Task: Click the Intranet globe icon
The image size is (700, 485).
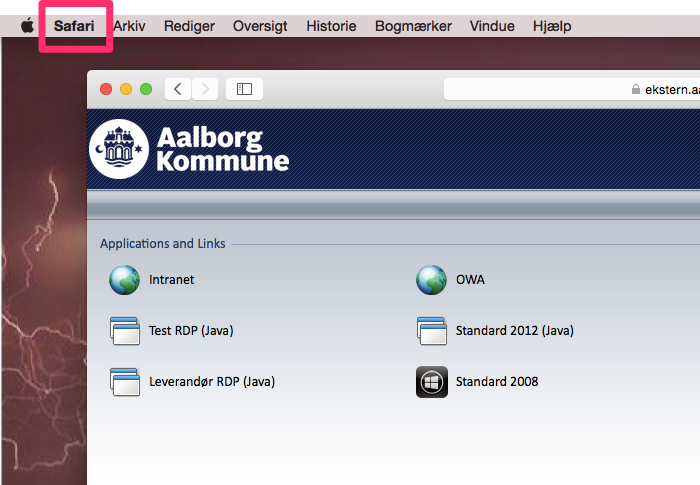Action: pyautogui.click(x=125, y=280)
